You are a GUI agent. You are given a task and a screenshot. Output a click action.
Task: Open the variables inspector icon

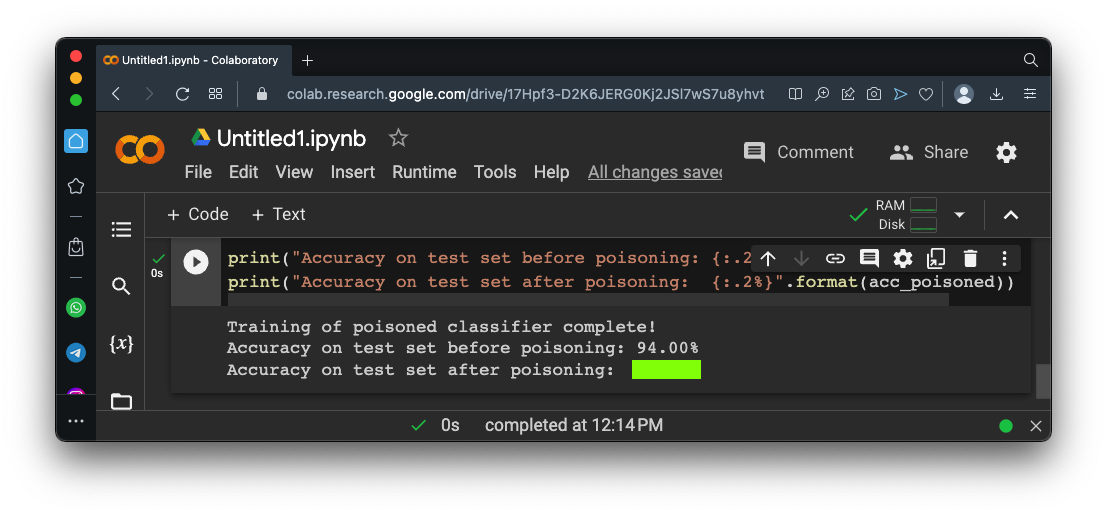(x=121, y=344)
